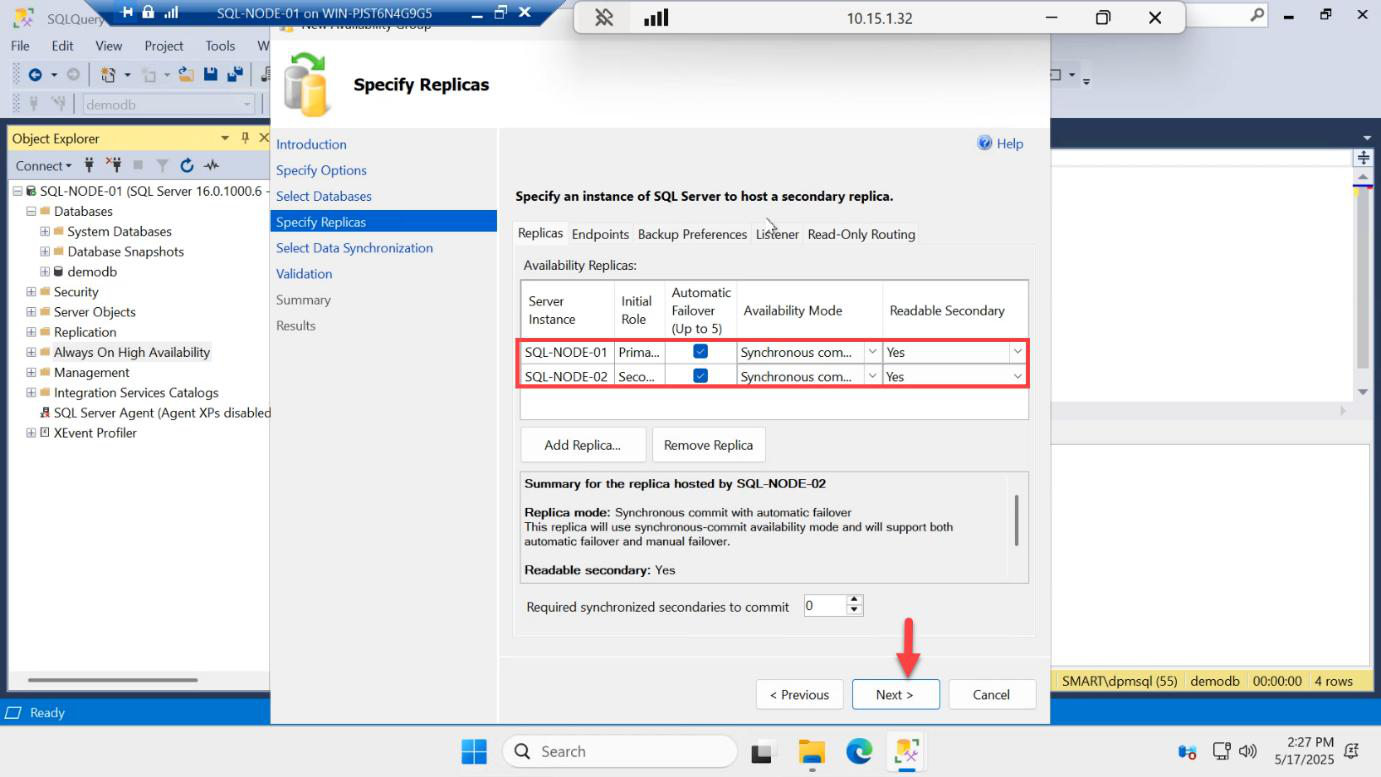Open Readable Secondary dropdown for SQL-NODE-02

point(1017,376)
